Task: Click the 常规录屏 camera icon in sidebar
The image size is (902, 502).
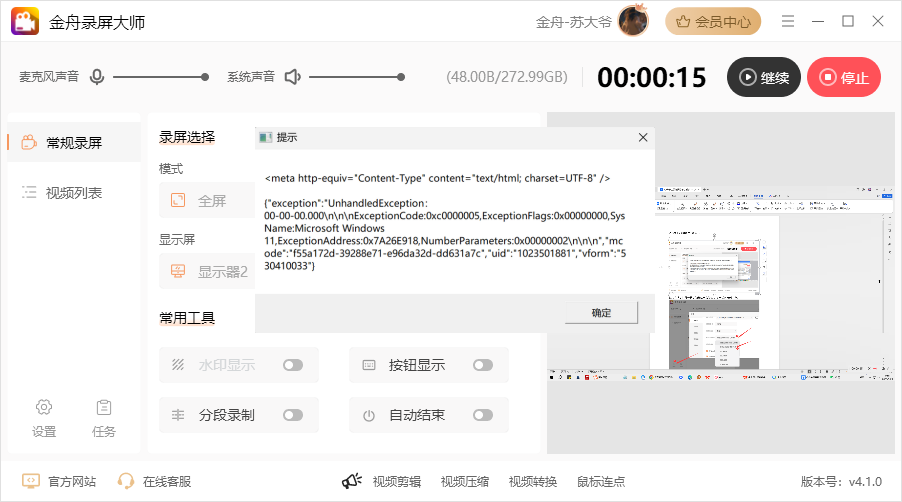Action: tap(29, 142)
